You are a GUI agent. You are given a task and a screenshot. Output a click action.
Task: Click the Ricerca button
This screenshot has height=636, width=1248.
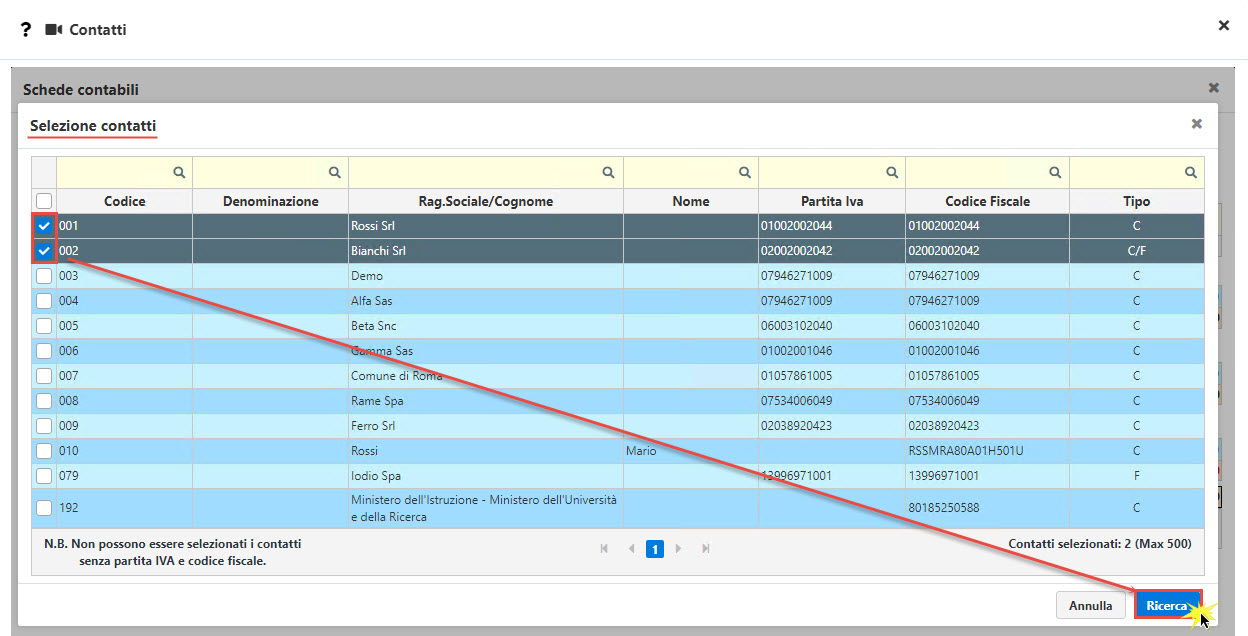click(1168, 605)
